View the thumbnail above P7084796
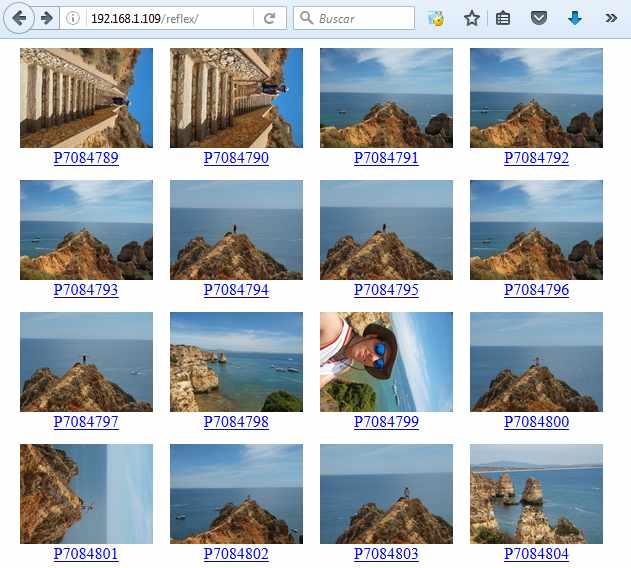 [x=536, y=230]
